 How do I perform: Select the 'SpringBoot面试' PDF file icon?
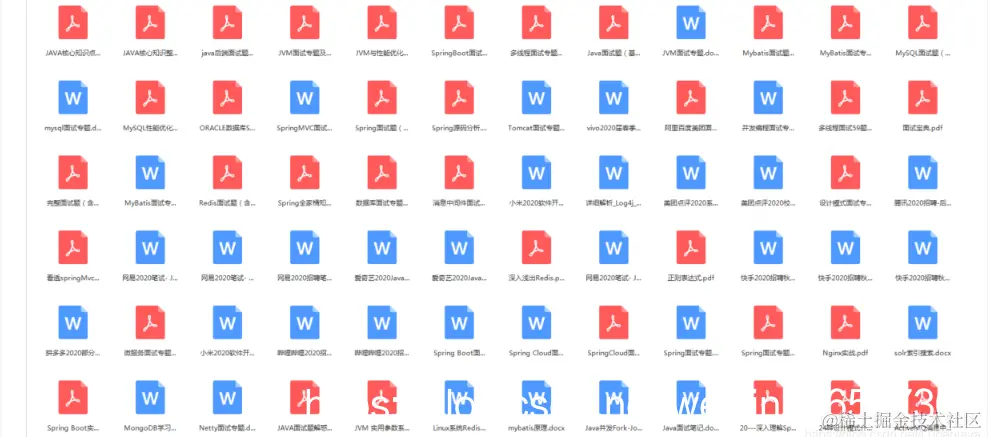(x=459, y=22)
